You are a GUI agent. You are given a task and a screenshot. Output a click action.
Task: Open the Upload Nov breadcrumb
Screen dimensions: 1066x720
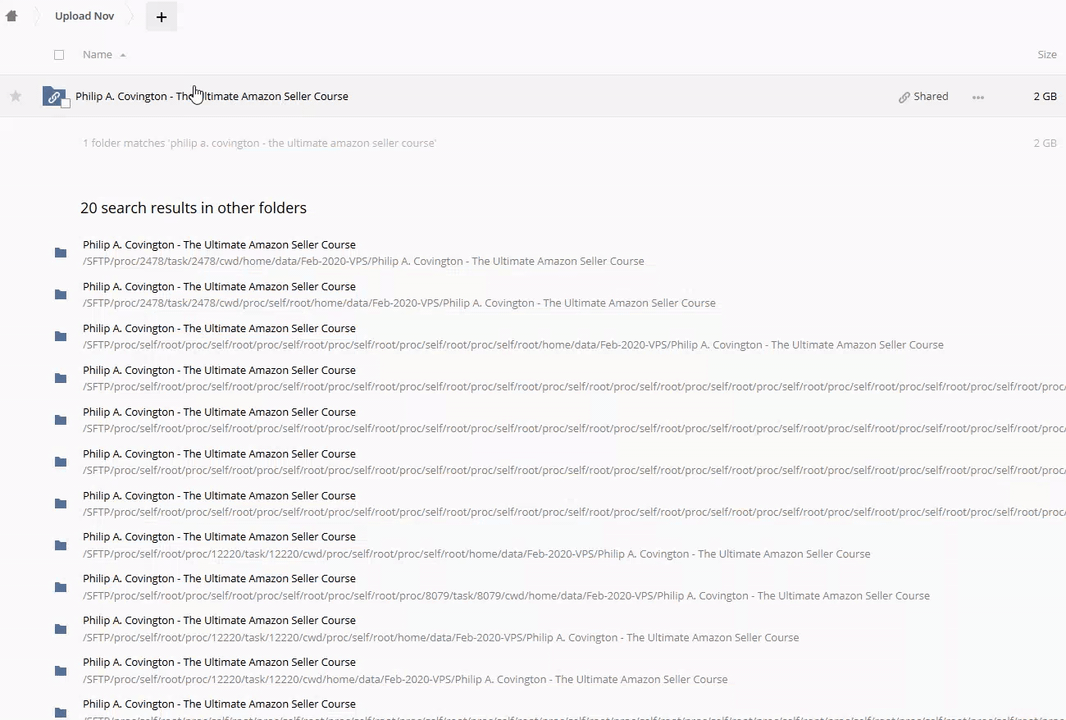tap(84, 16)
